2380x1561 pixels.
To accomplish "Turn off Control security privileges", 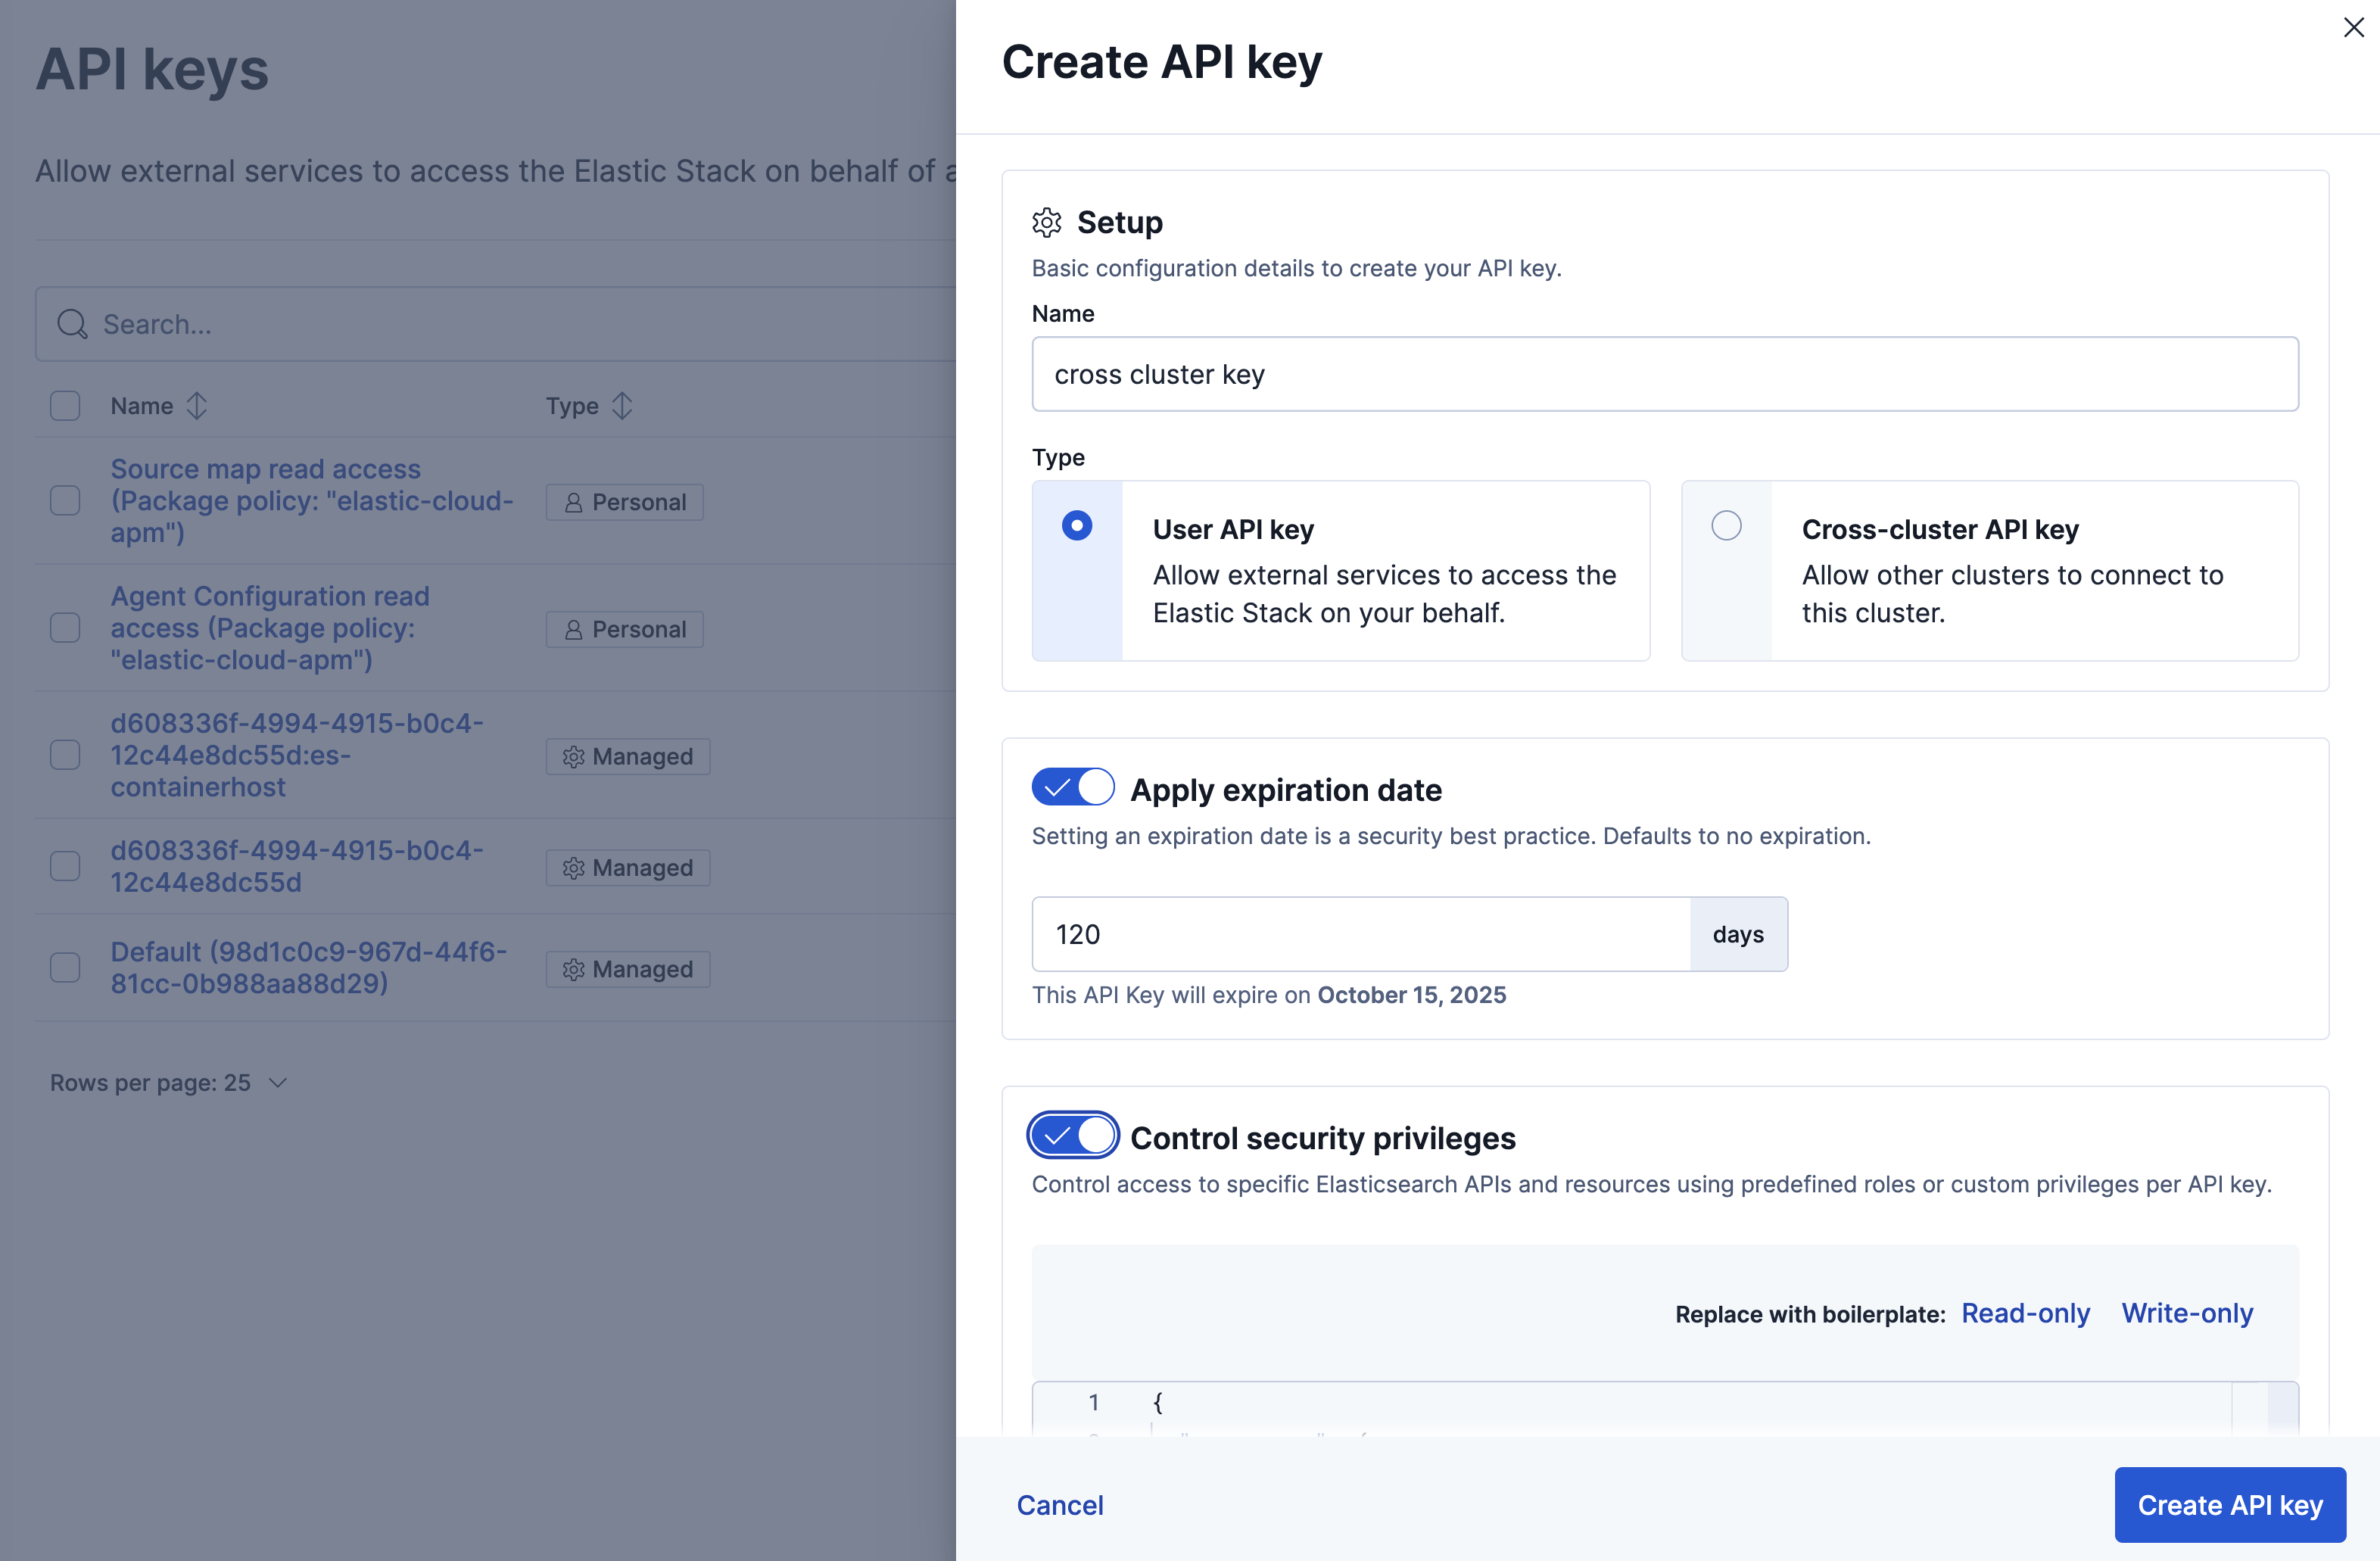I will (x=1072, y=1135).
